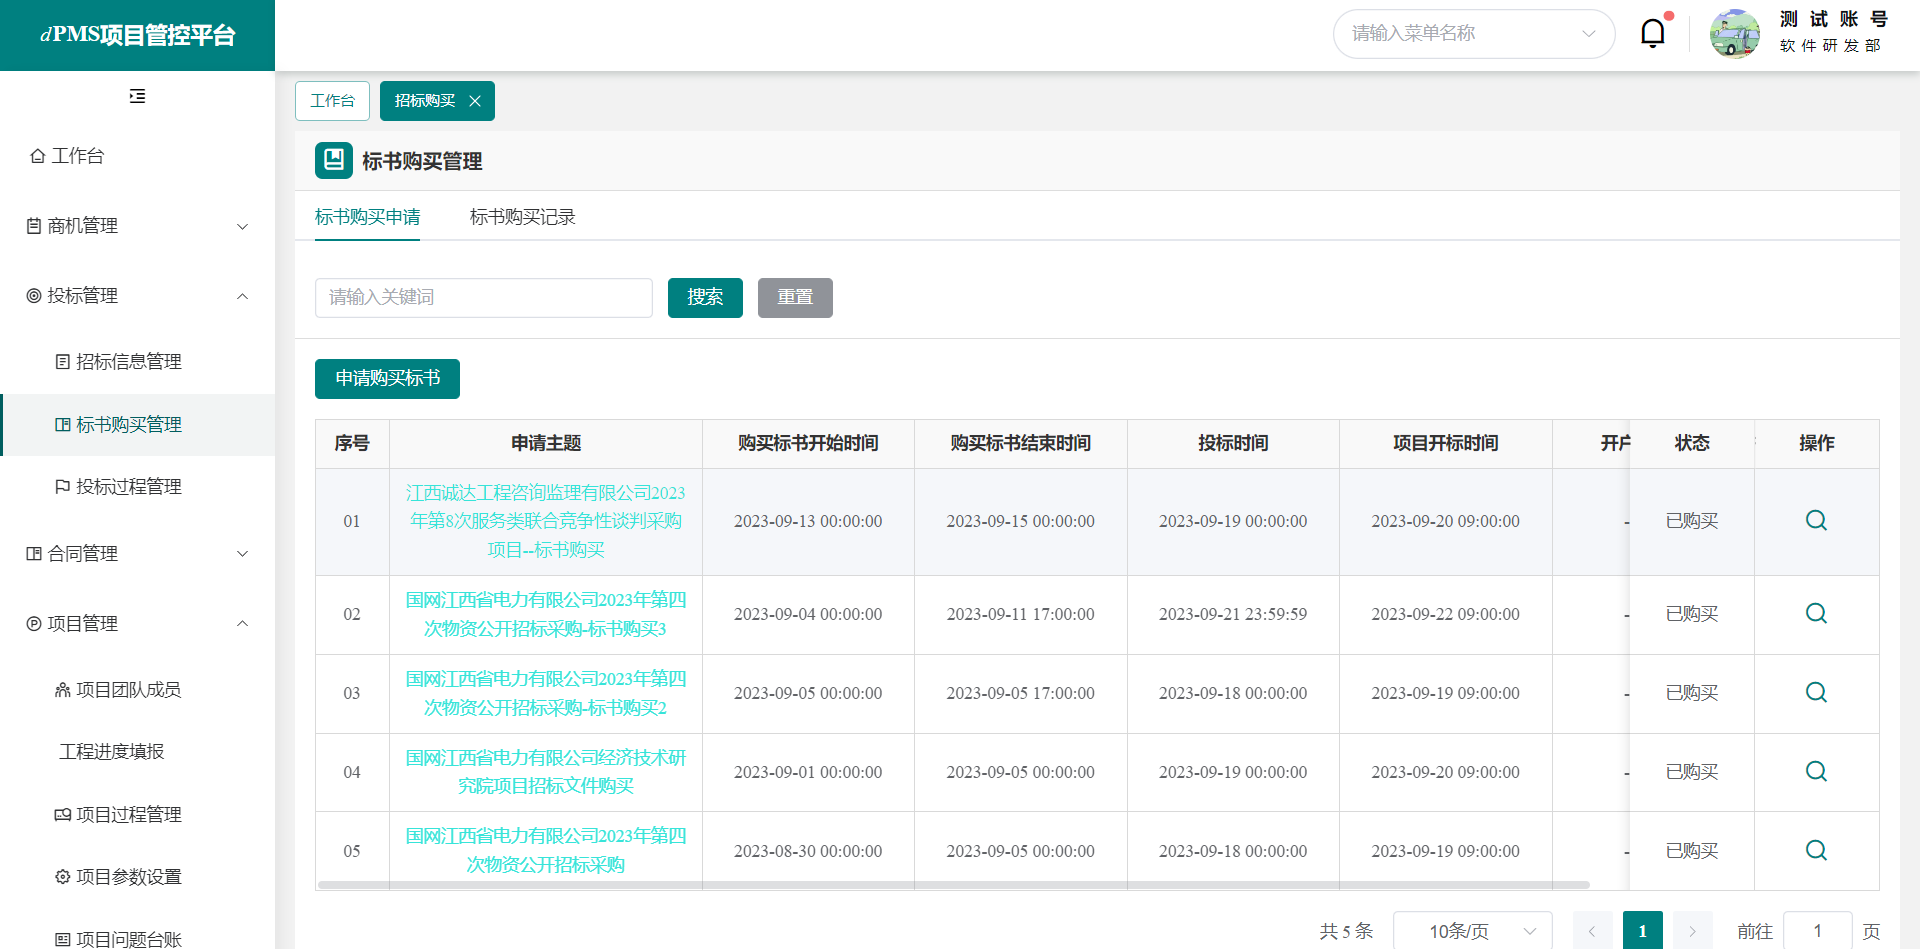Go to 工作台 in sidebar

(x=137, y=156)
